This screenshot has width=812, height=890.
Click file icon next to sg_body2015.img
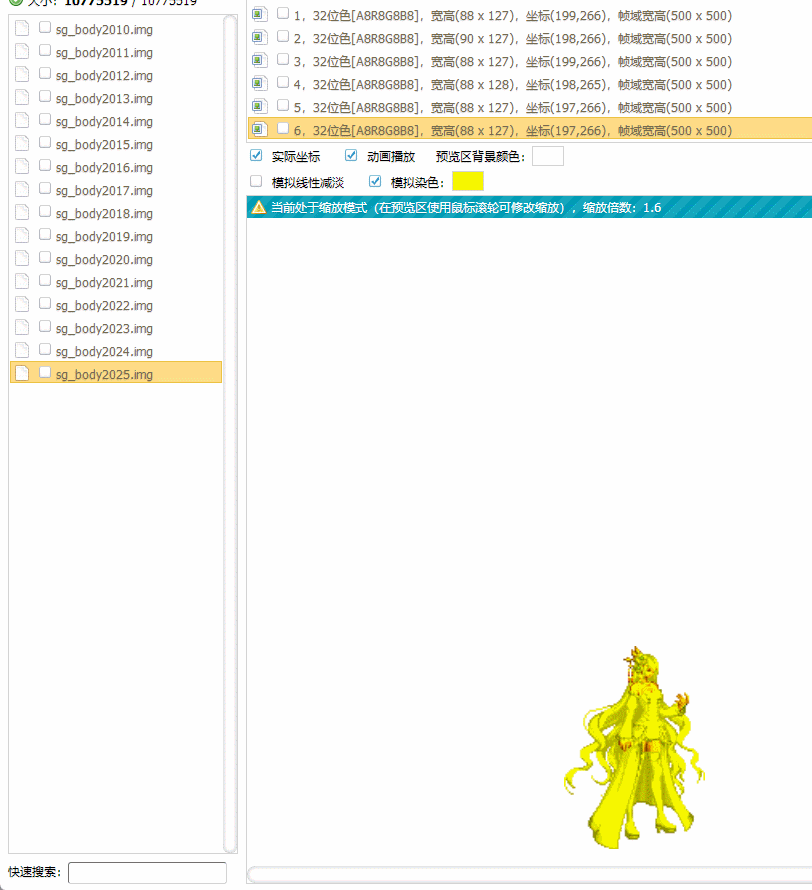[22, 144]
